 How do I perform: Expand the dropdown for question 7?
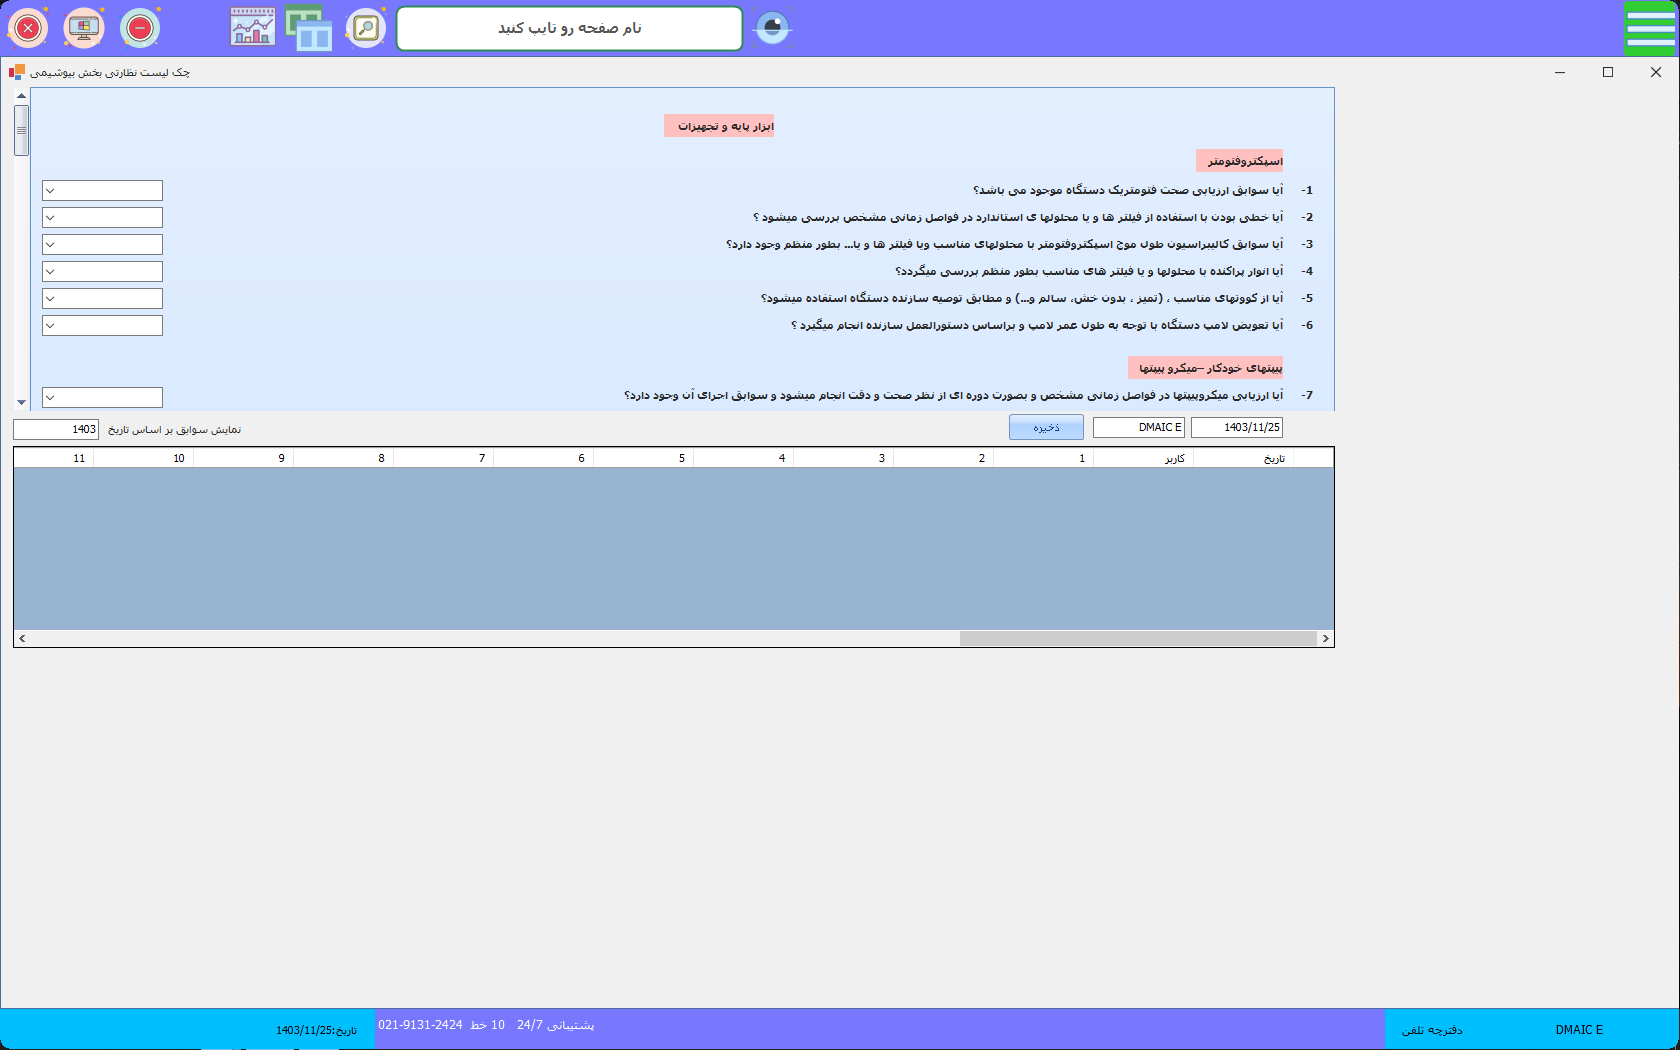pyautogui.click(x=102, y=397)
